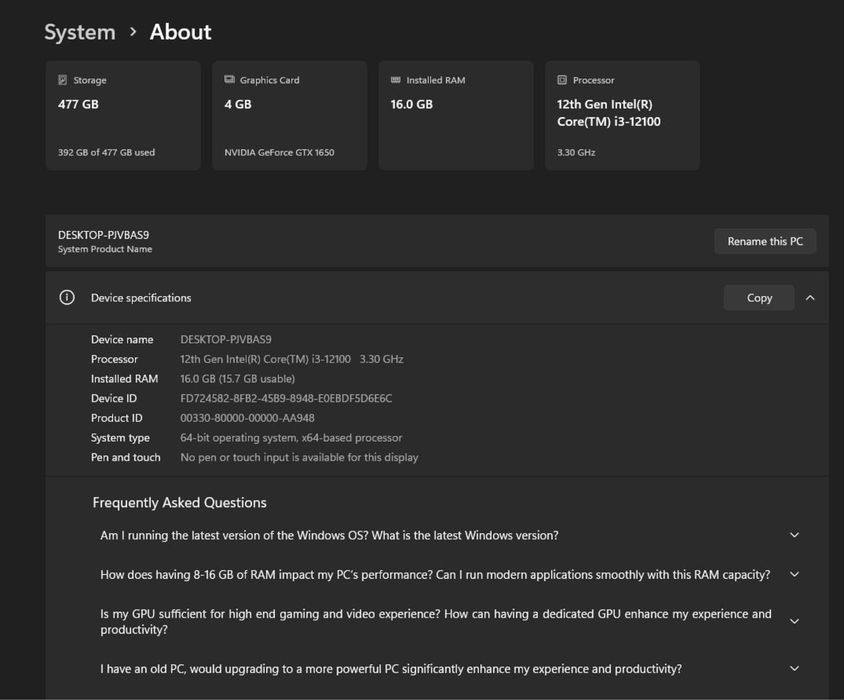Open the Installed RAM 16.0 GB card
Image resolution: width=844 pixels, height=700 pixels.
point(455,116)
